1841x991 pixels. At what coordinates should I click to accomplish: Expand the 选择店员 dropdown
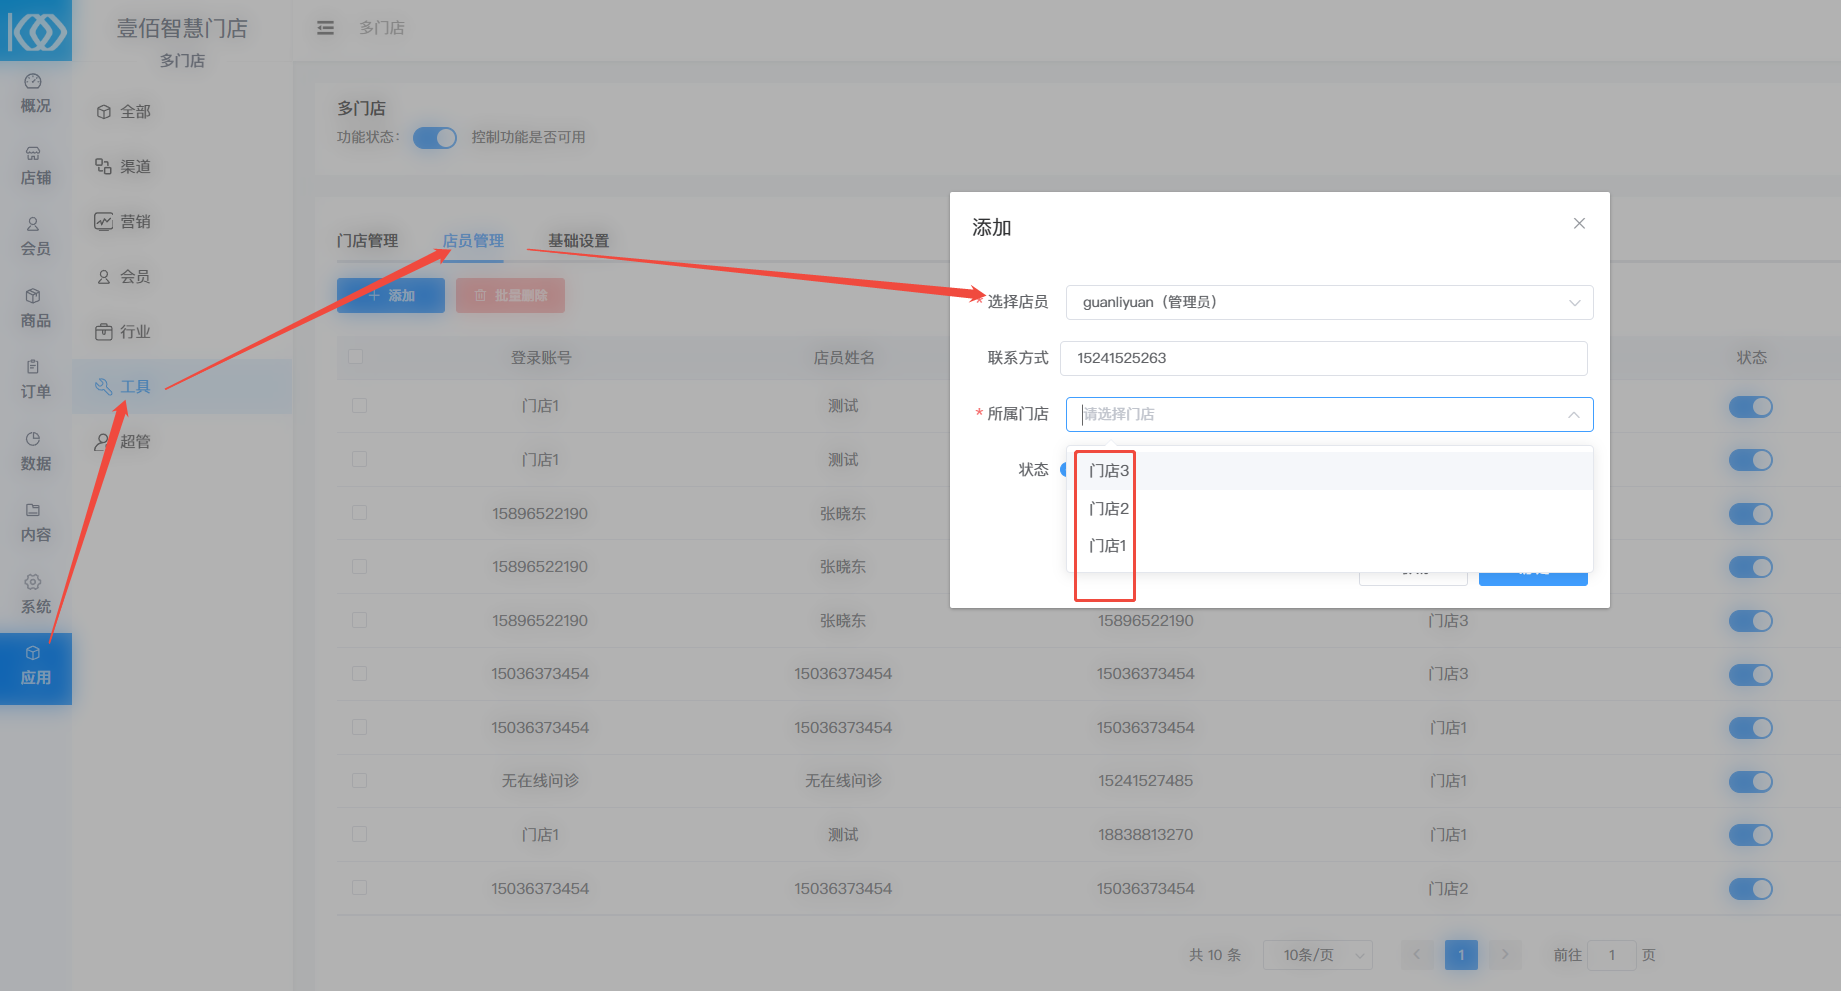pyautogui.click(x=1328, y=303)
